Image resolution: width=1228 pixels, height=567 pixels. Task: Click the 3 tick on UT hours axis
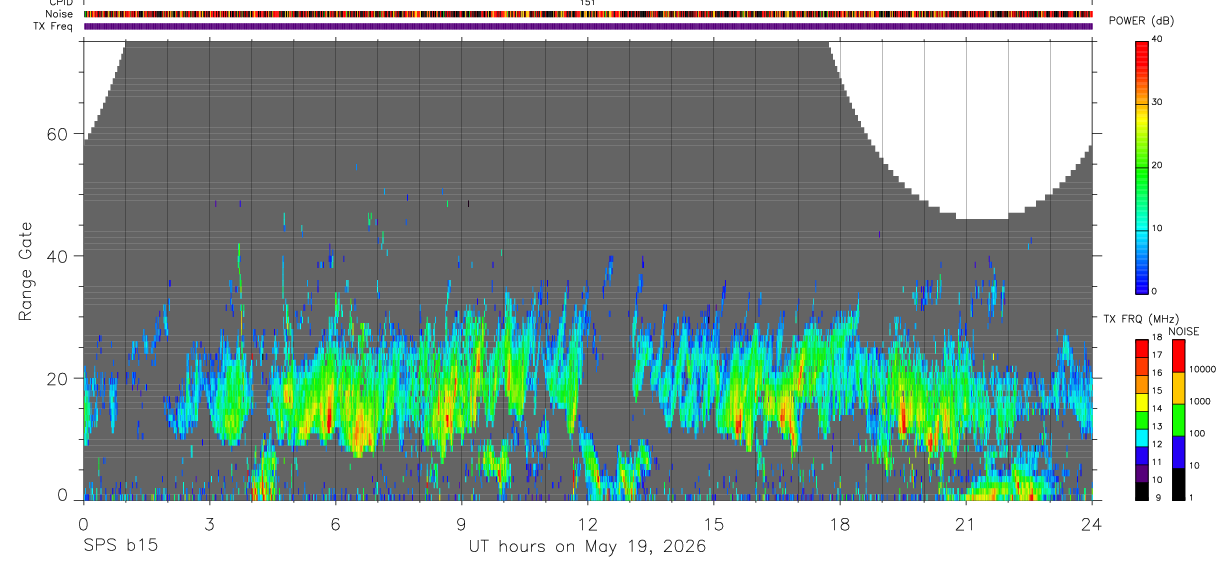tap(209, 523)
